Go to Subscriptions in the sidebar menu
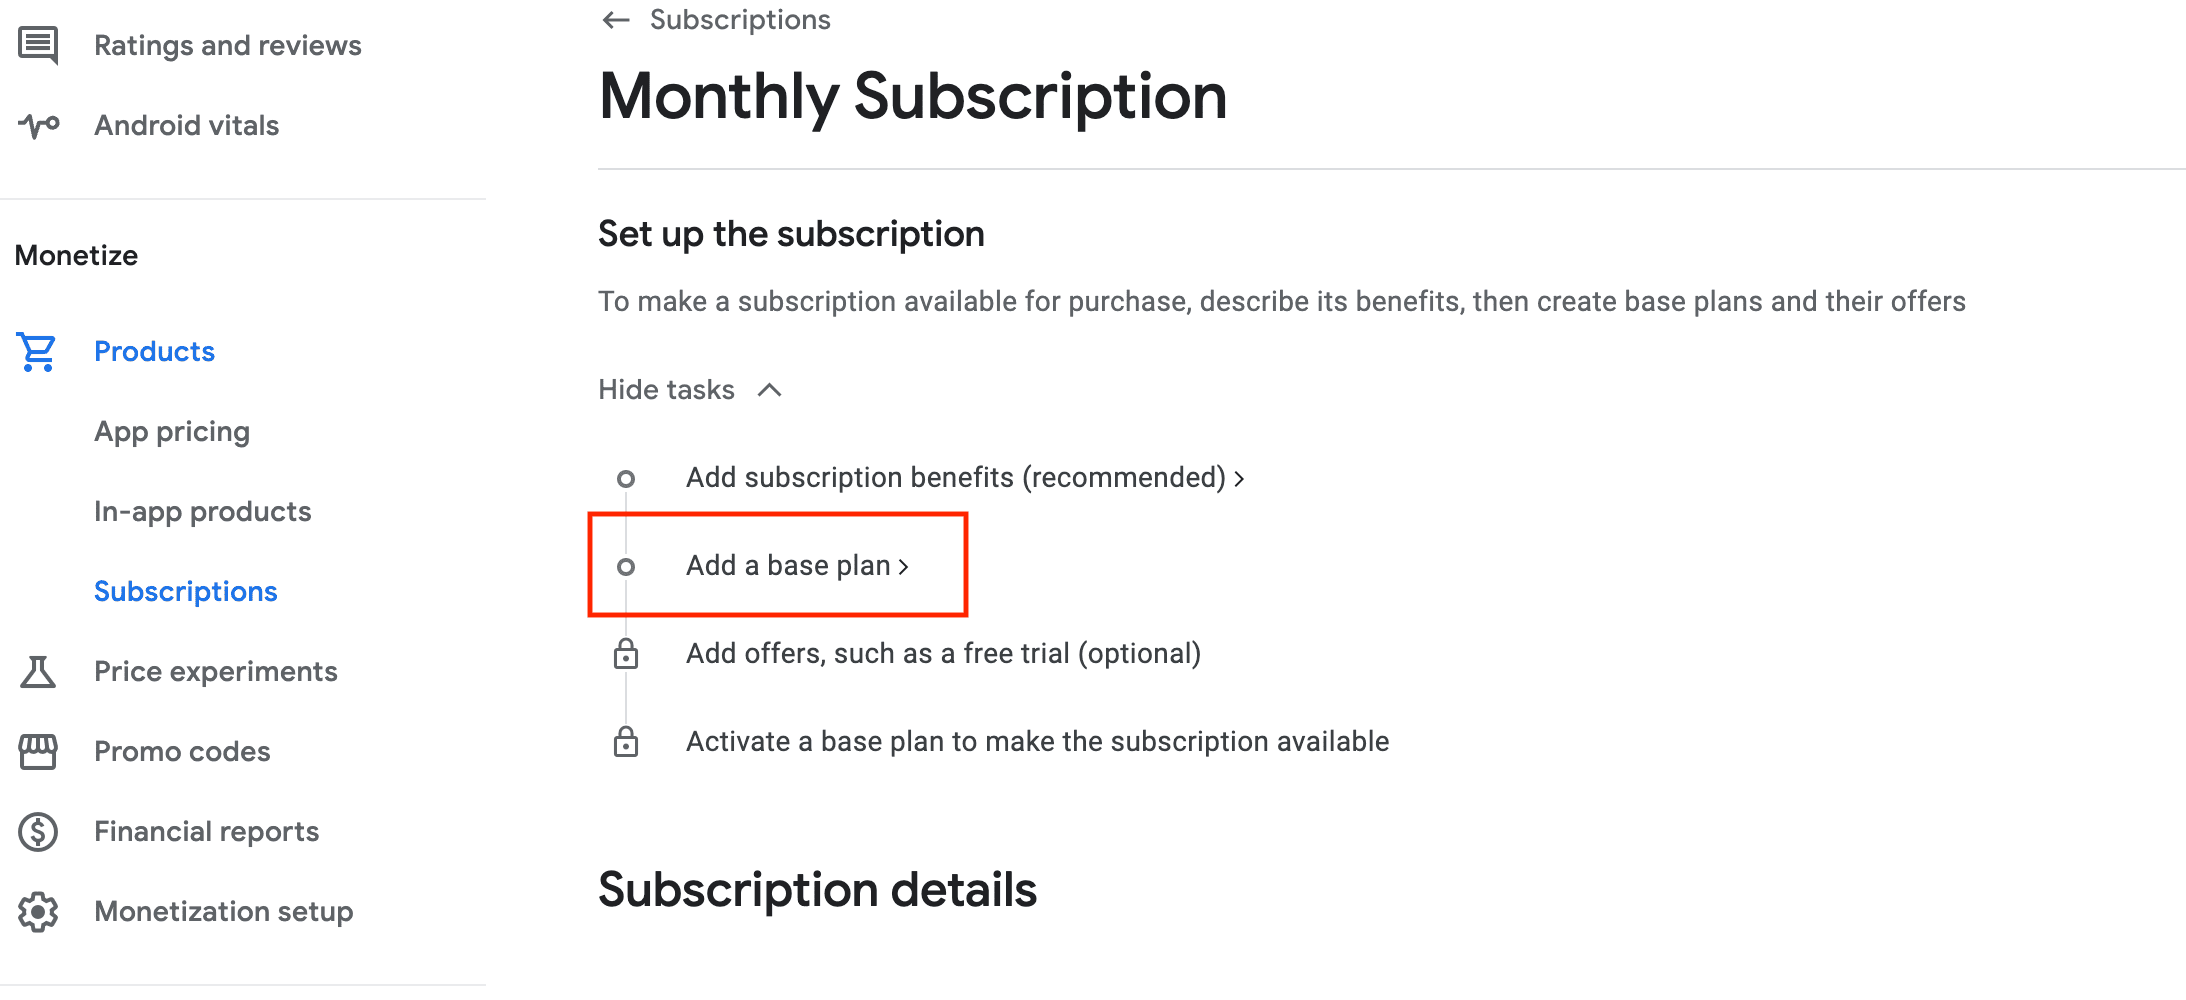 pyautogui.click(x=186, y=592)
